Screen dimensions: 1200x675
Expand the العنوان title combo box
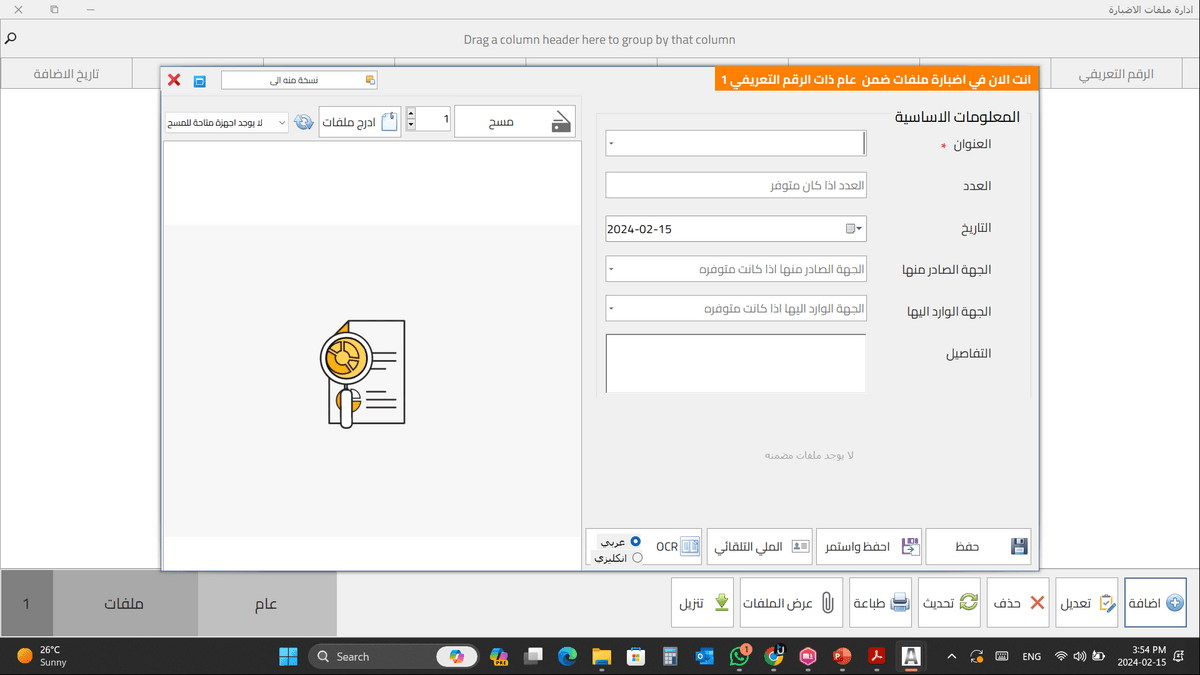(611, 144)
